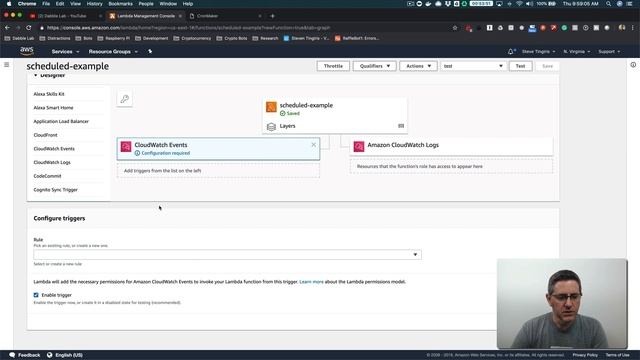
Task: Add CloudWatch Logs trigger from list
Action: click(x=52, y=162)
